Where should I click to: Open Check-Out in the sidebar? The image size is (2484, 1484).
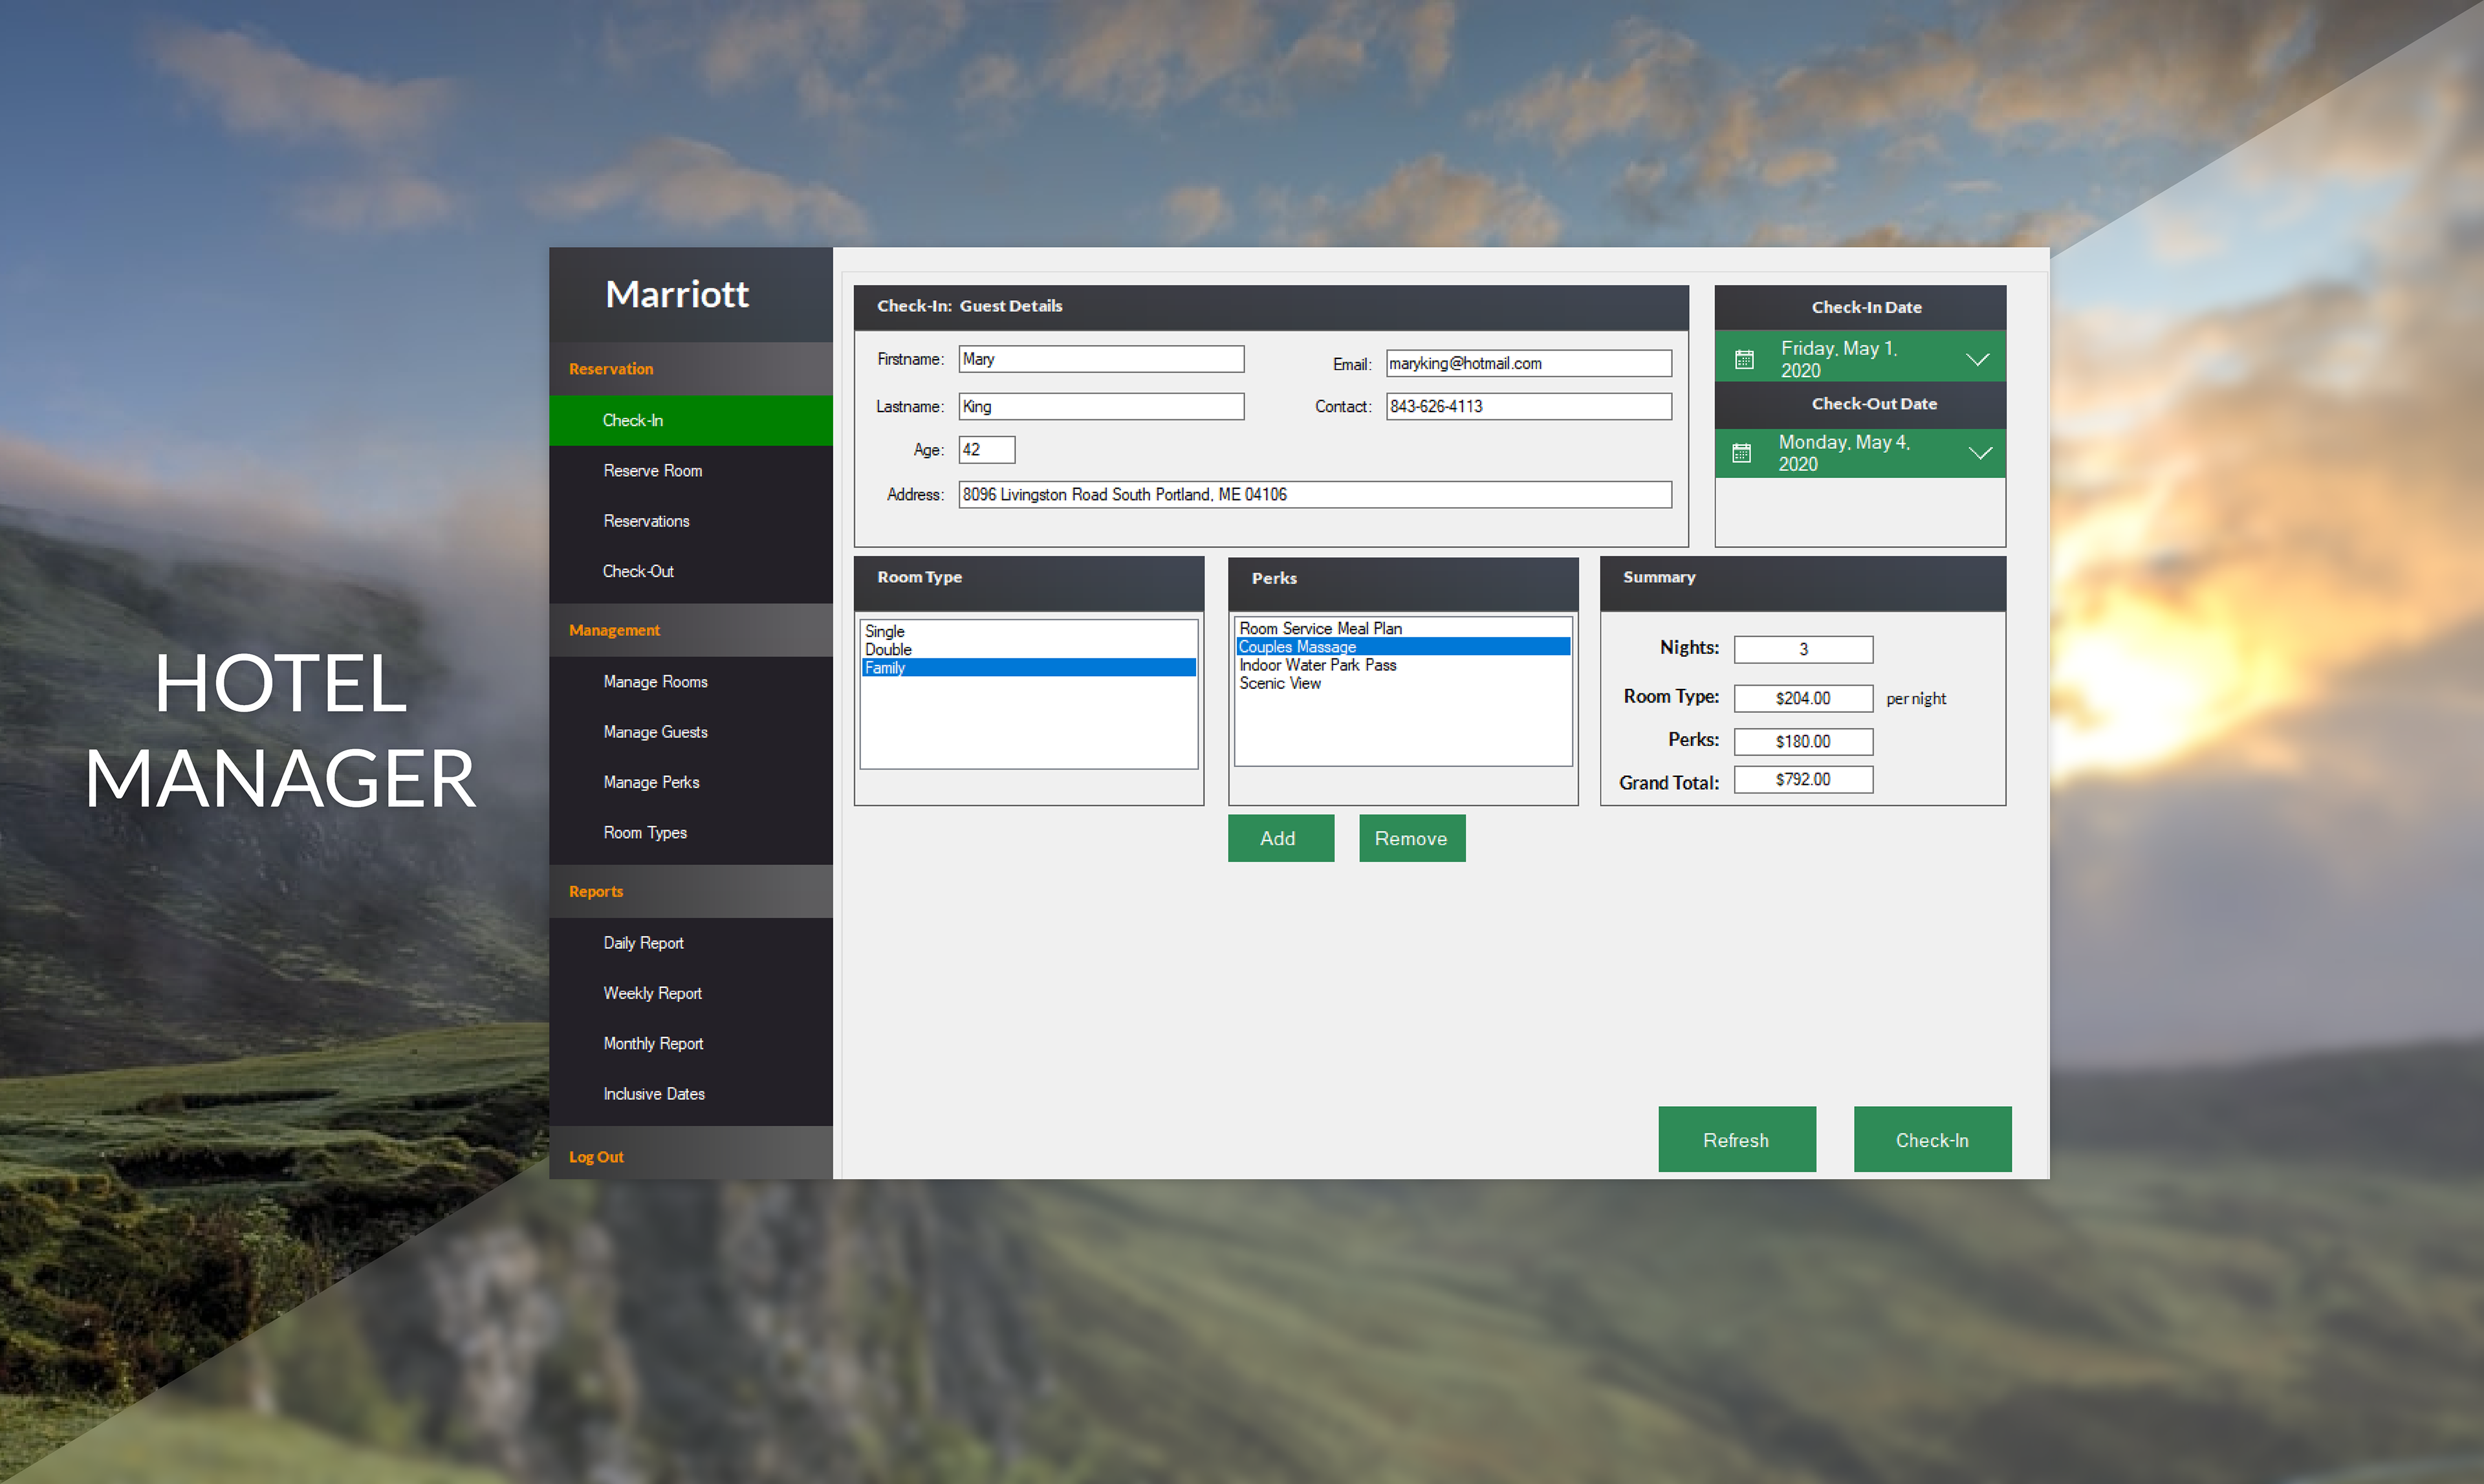click(x=690, y=571)
